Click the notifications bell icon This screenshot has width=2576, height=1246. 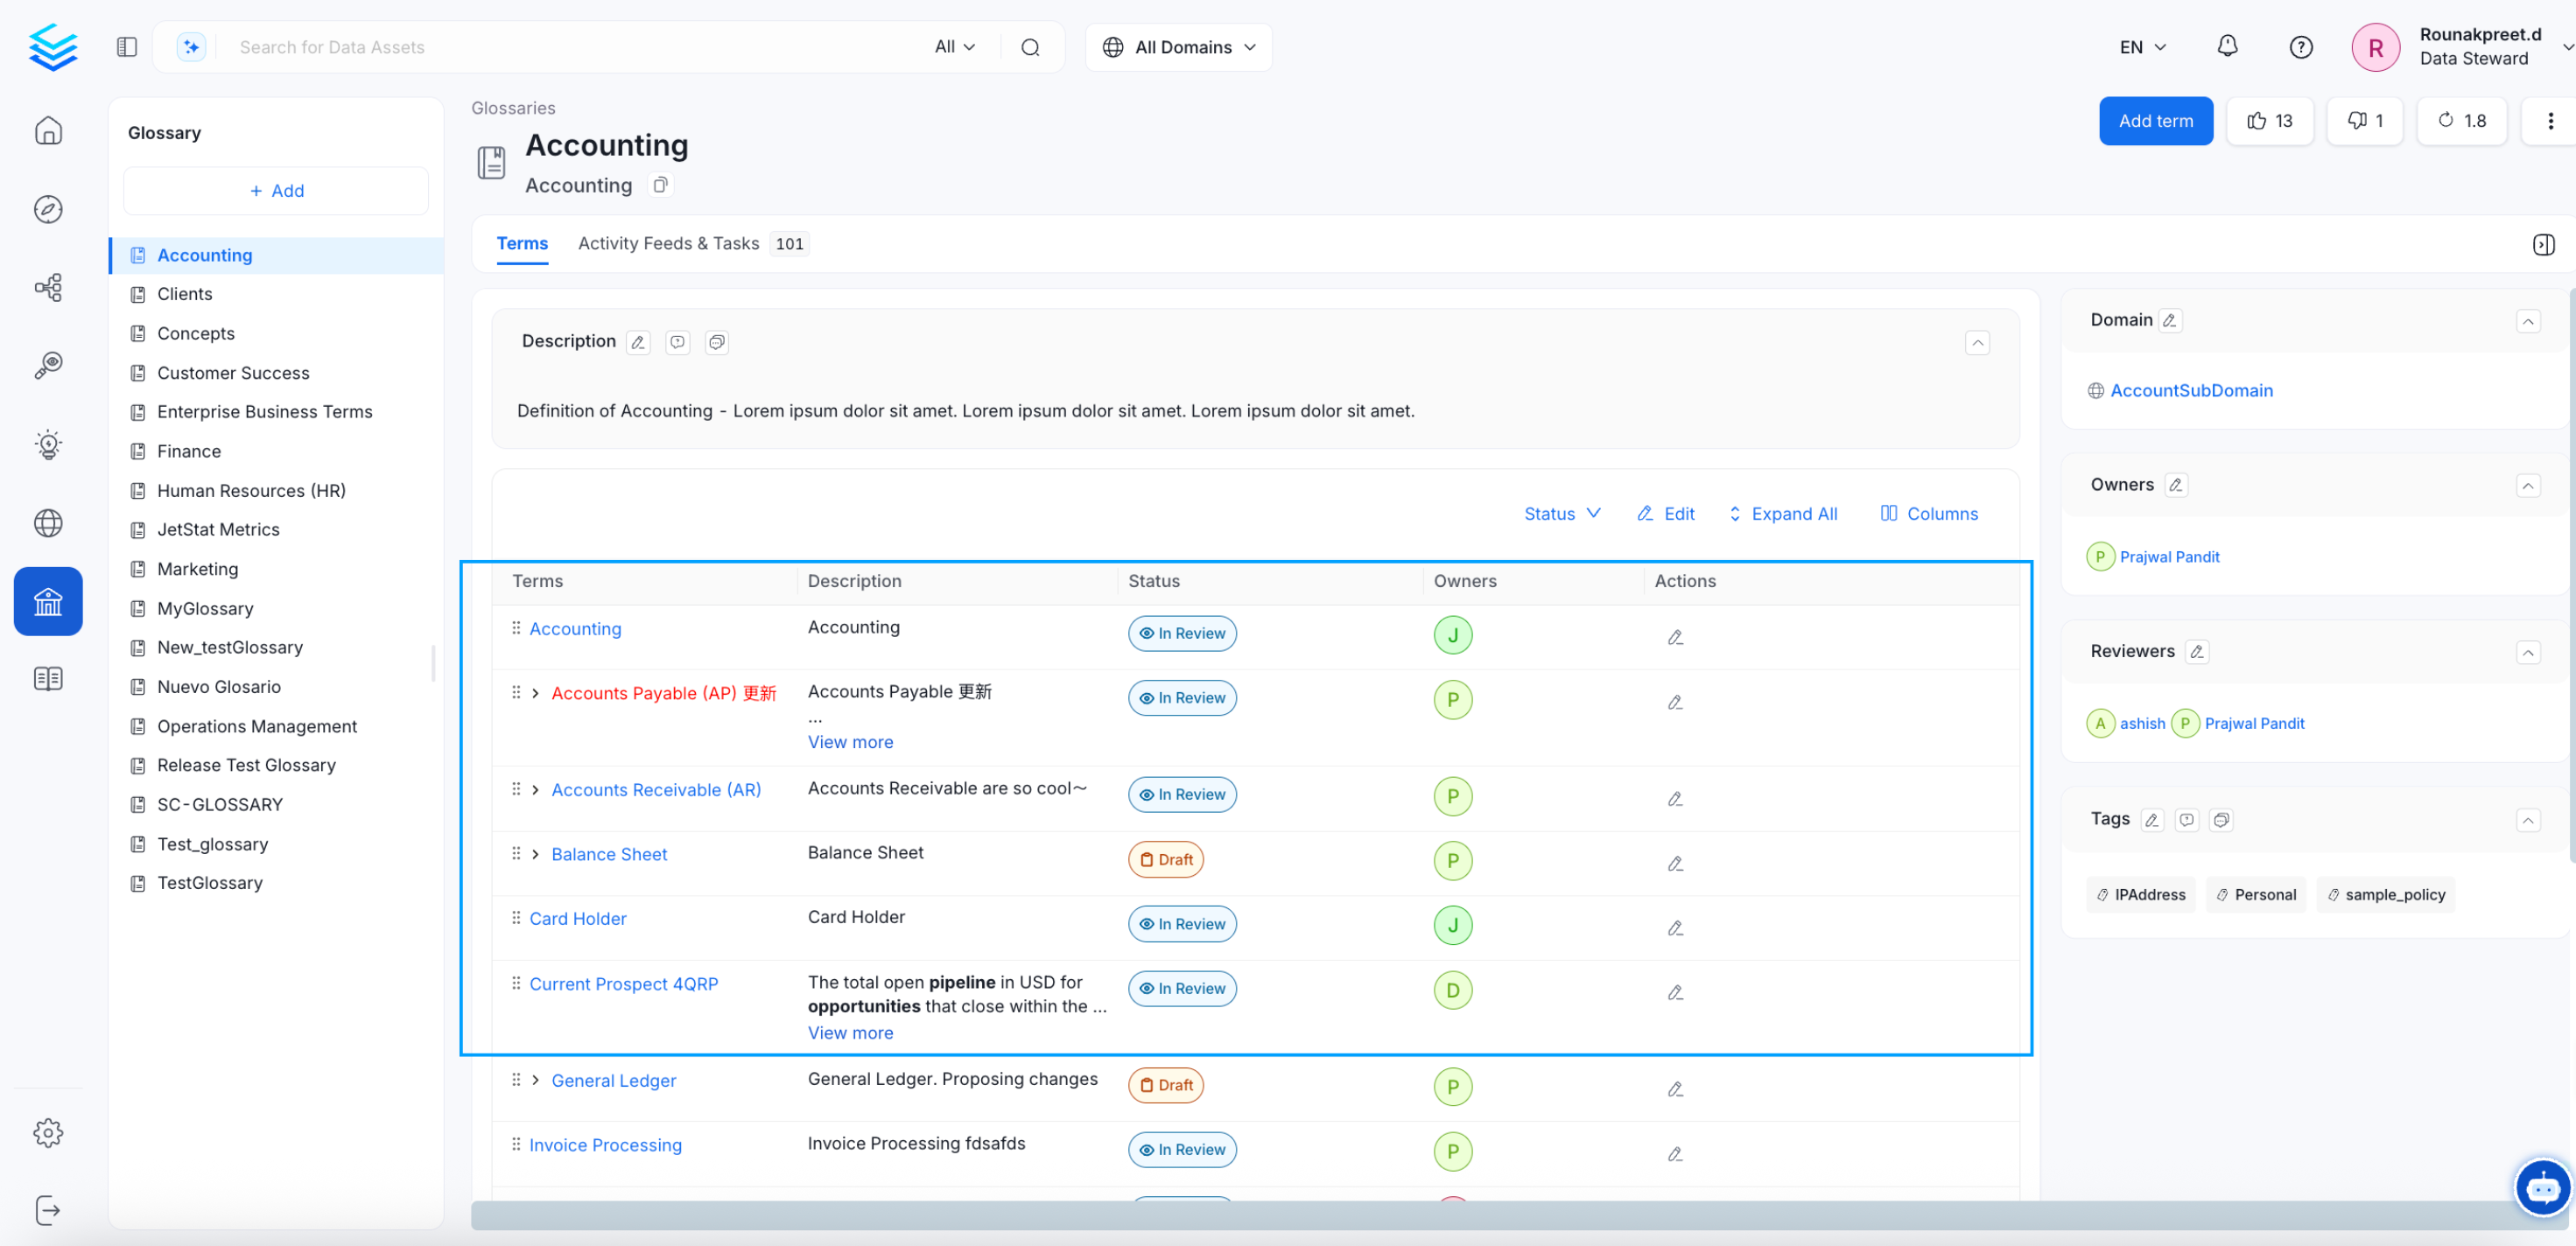pos(2227,47)
